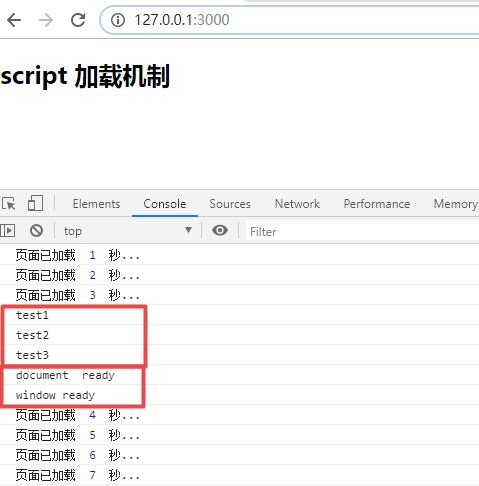
Task: Click the dropdown arrow beside top
Action: point(188,230)
